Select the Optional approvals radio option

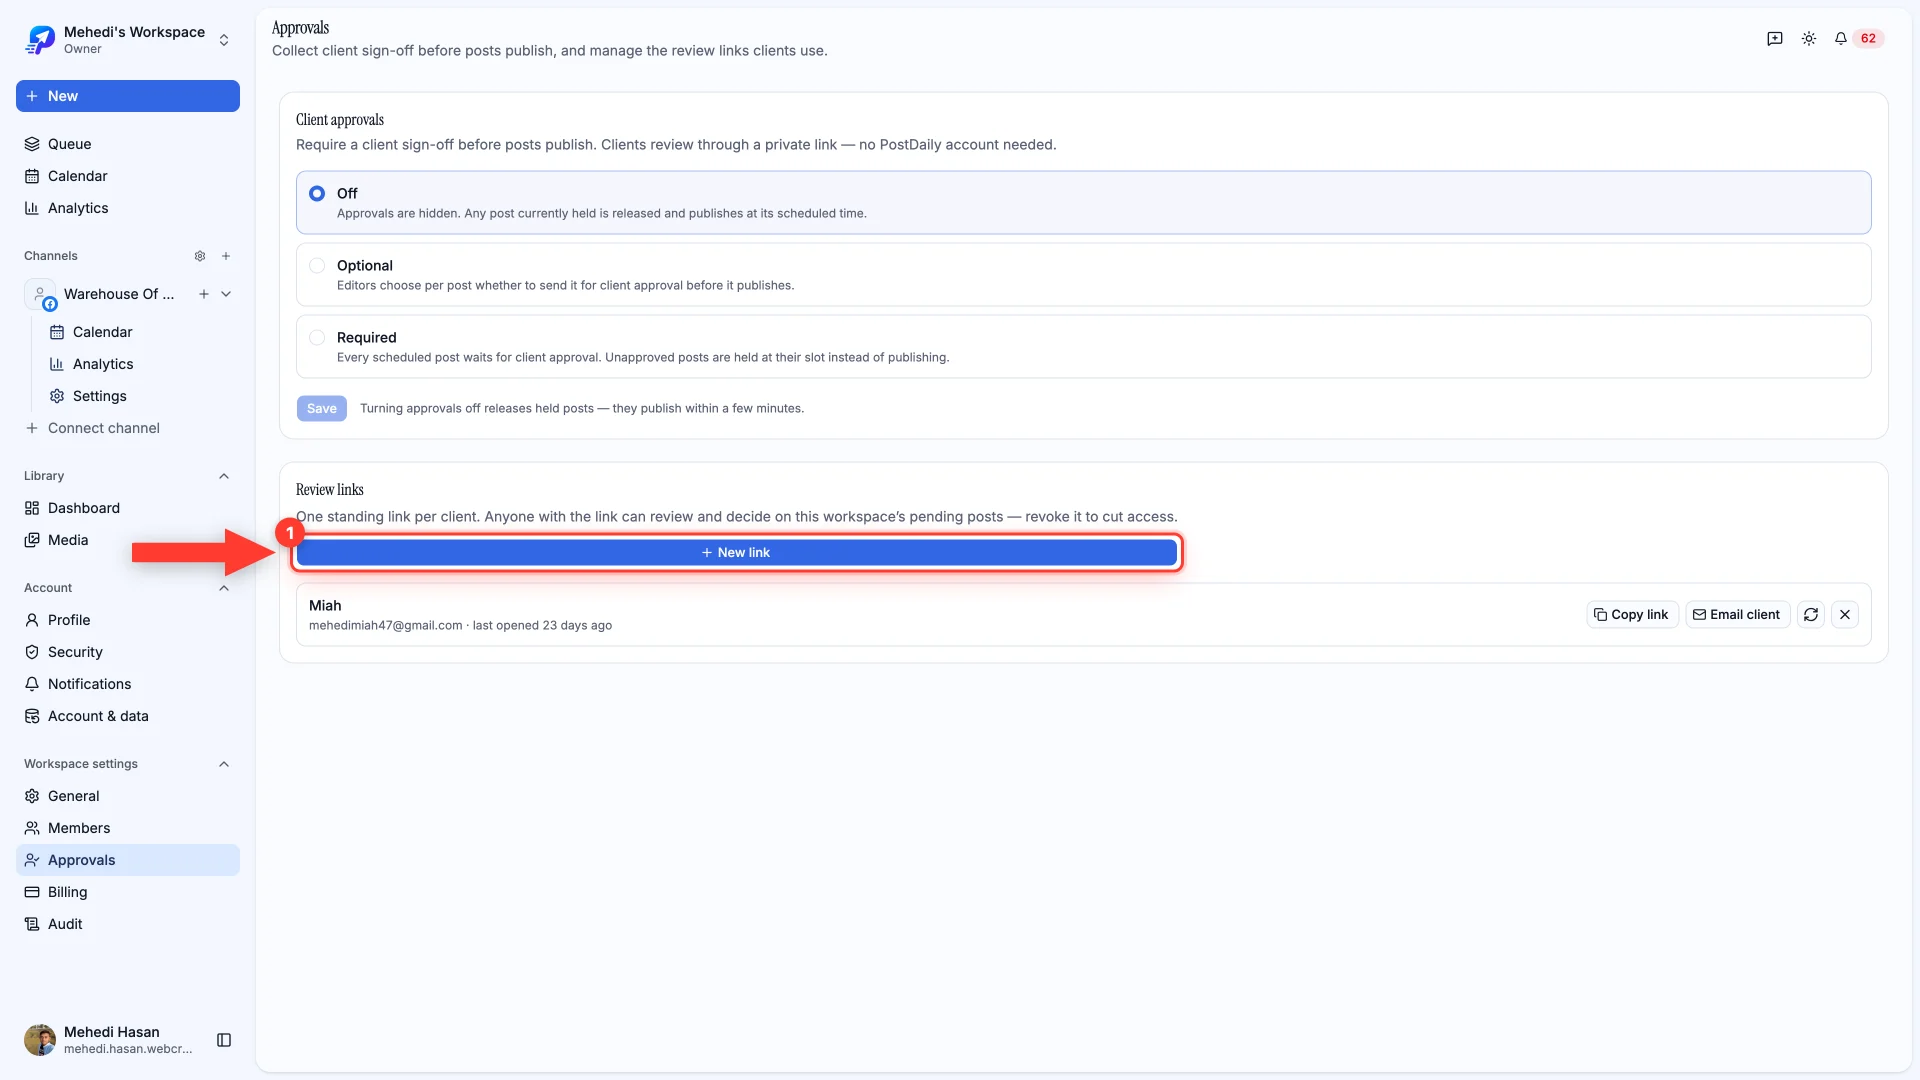click(x=317, y=265)
